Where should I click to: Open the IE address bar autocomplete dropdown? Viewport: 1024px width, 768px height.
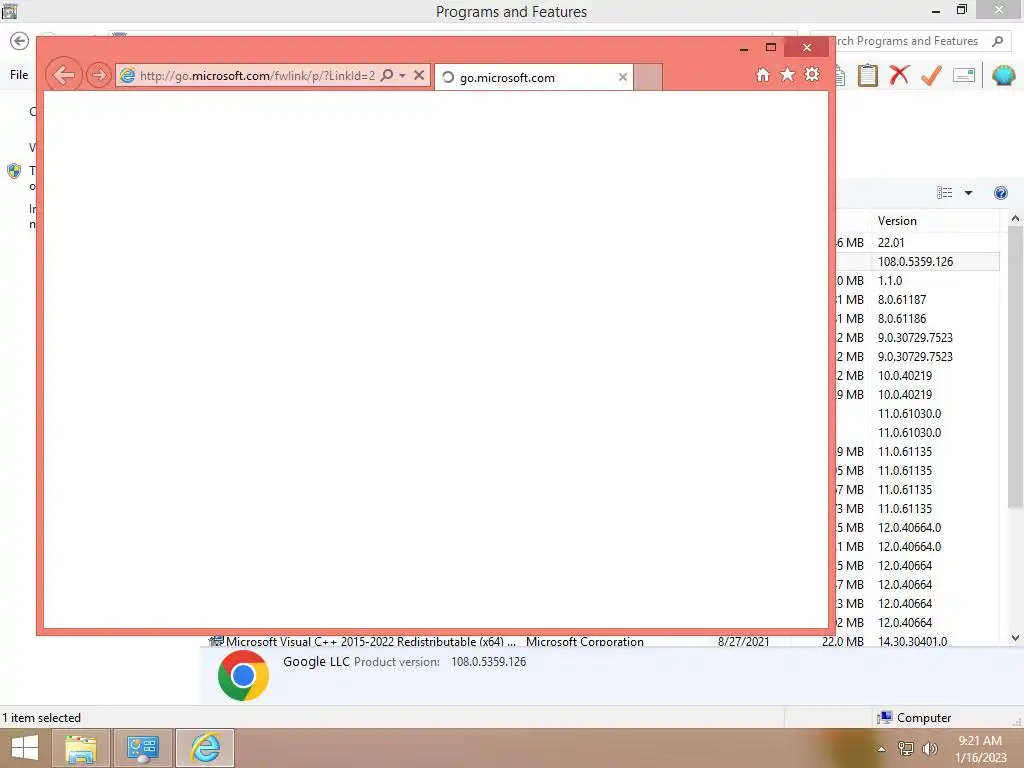402,76
